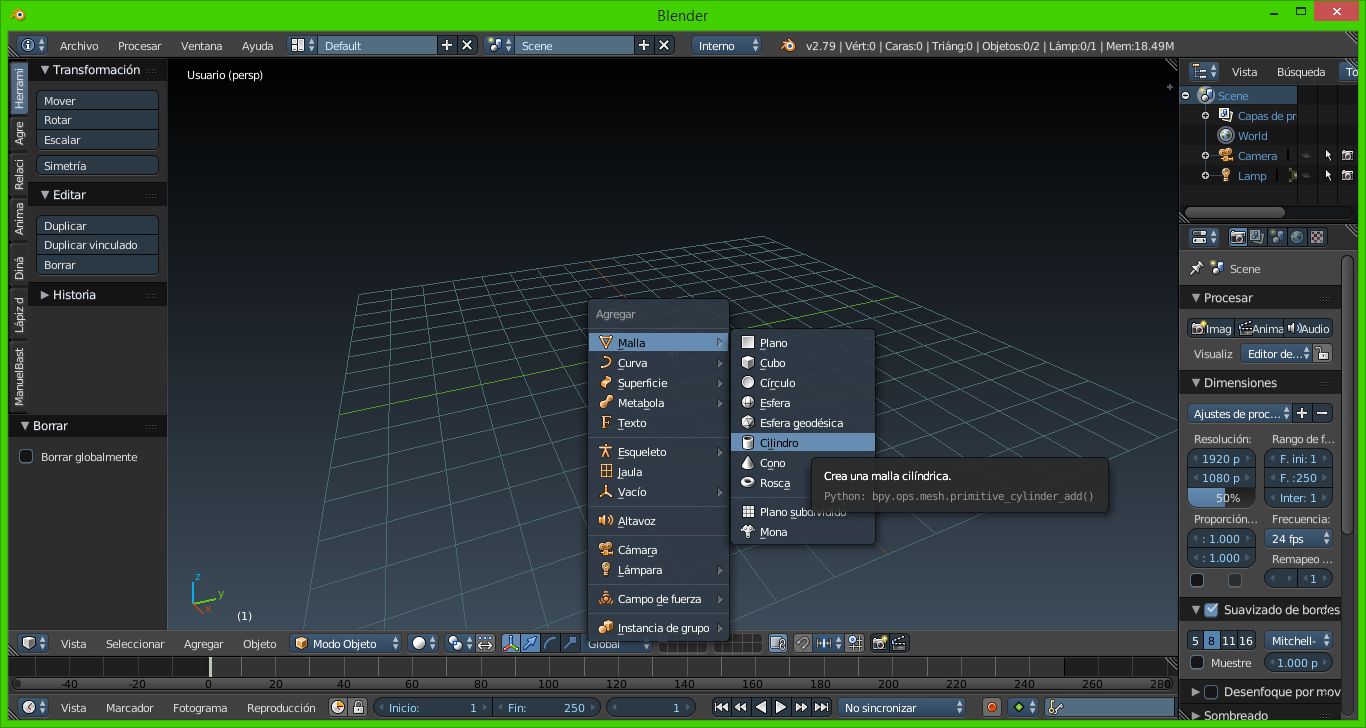
Task: Enable the Borrar globalmente checkbox
Action: click(27, 457)
